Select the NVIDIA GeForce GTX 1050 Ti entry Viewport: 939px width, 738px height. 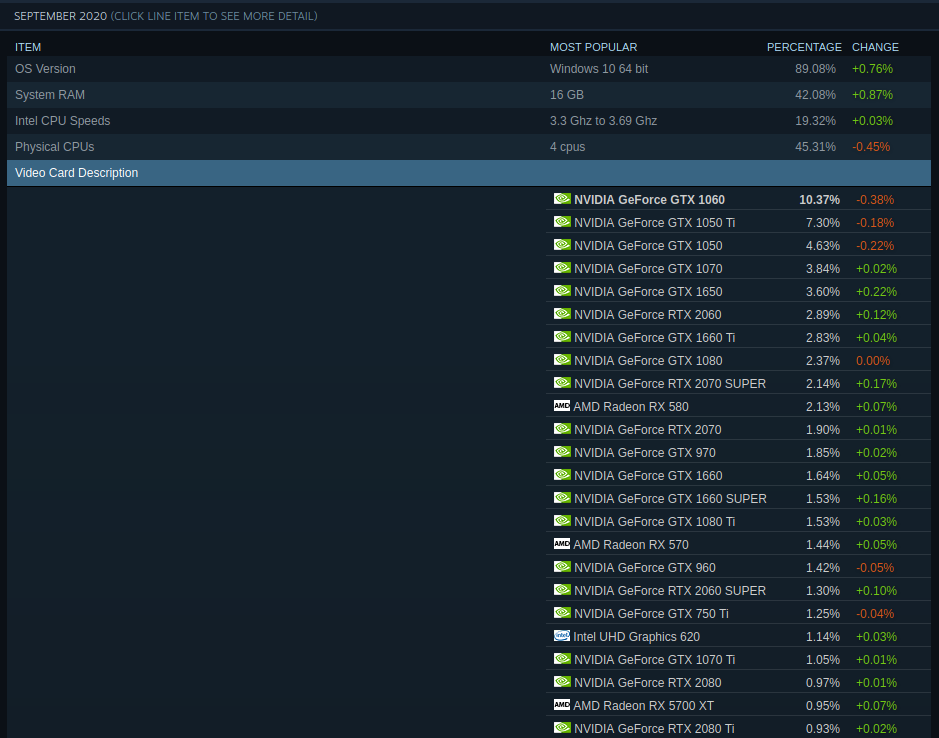pyautogui.click(x=654, y=223)
